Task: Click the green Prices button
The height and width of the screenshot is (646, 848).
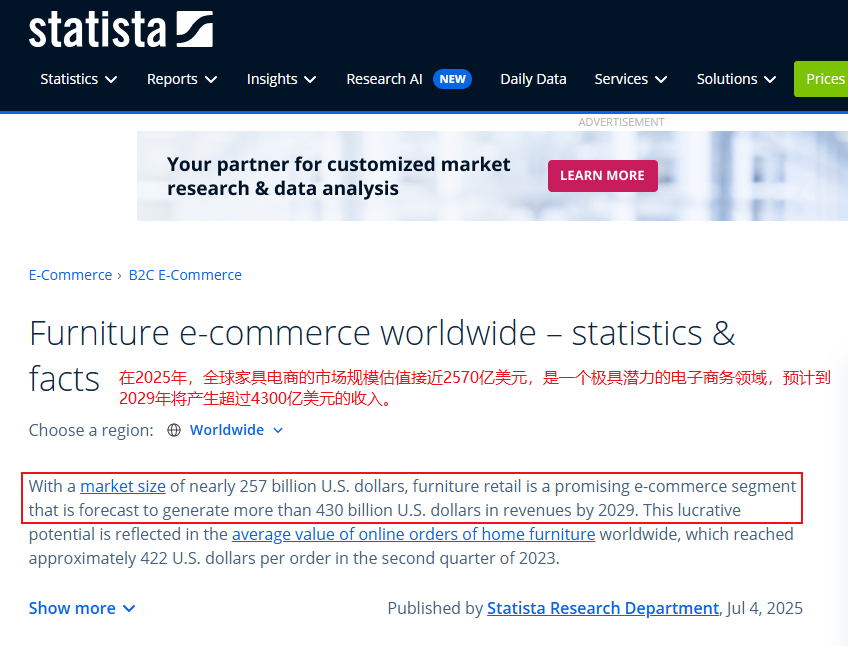Action: click(x=824, y=79)
